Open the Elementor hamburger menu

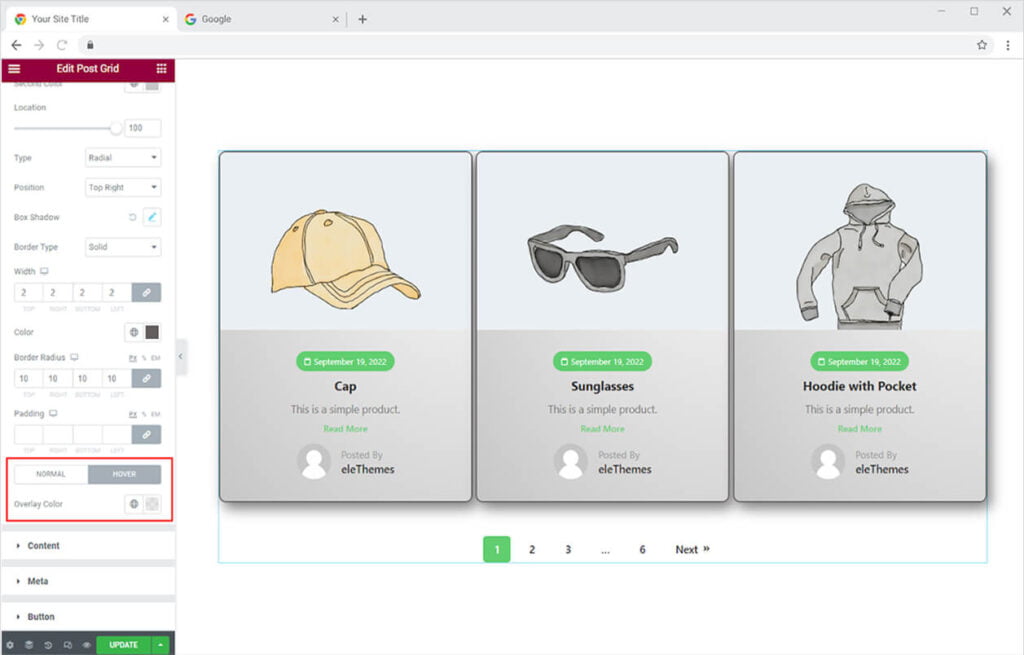click(14, 69)
